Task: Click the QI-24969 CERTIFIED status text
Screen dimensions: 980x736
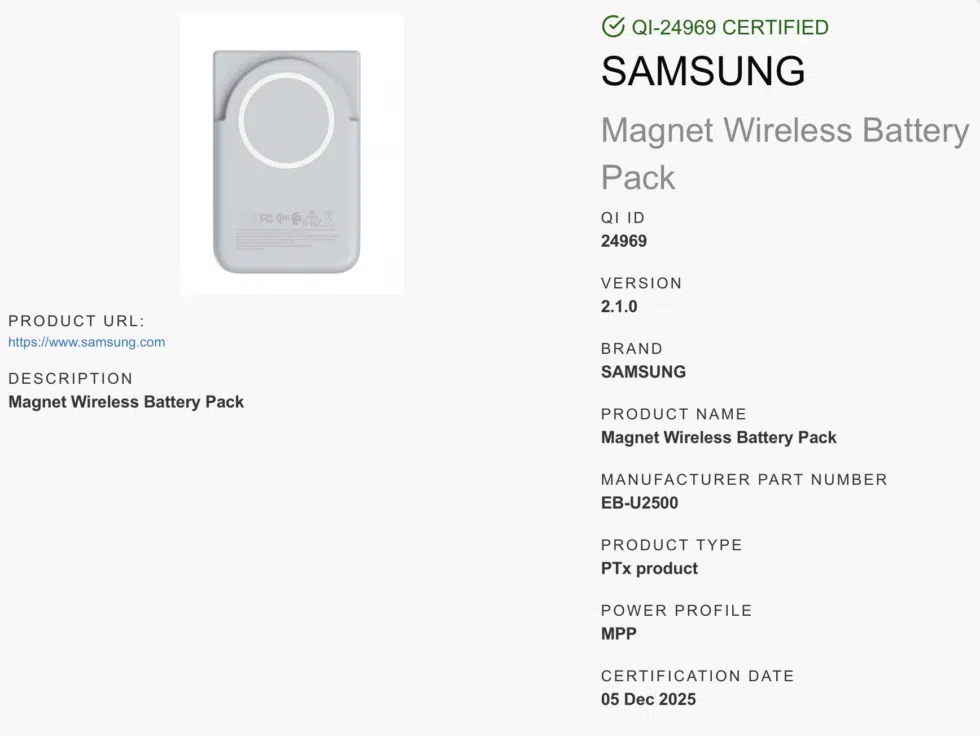Action: [x=730, y=27]
